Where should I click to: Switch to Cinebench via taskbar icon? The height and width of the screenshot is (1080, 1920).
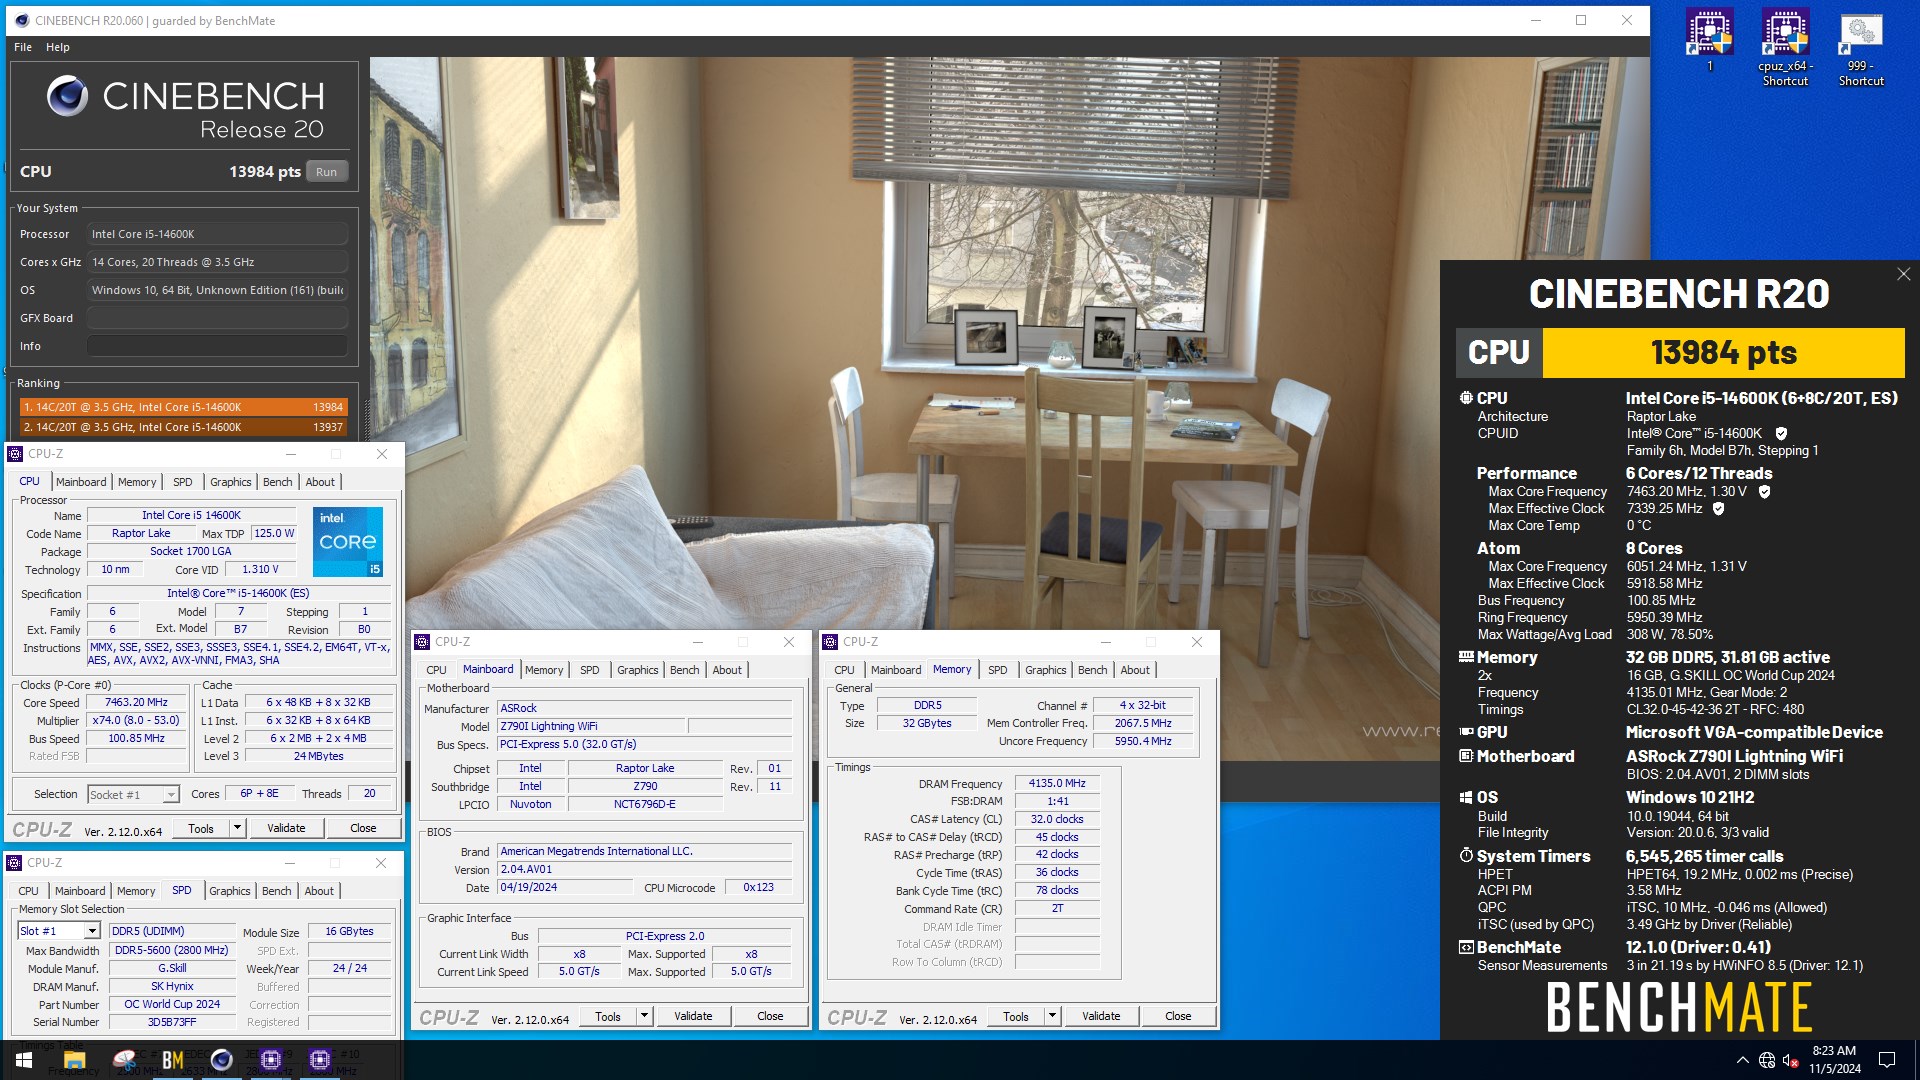click(222, 1060)
